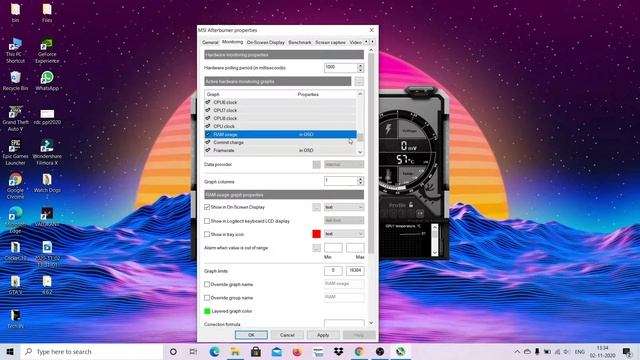640x360 pixels.
Task: Switch to Screen capture tab
Action: [330, 42]
